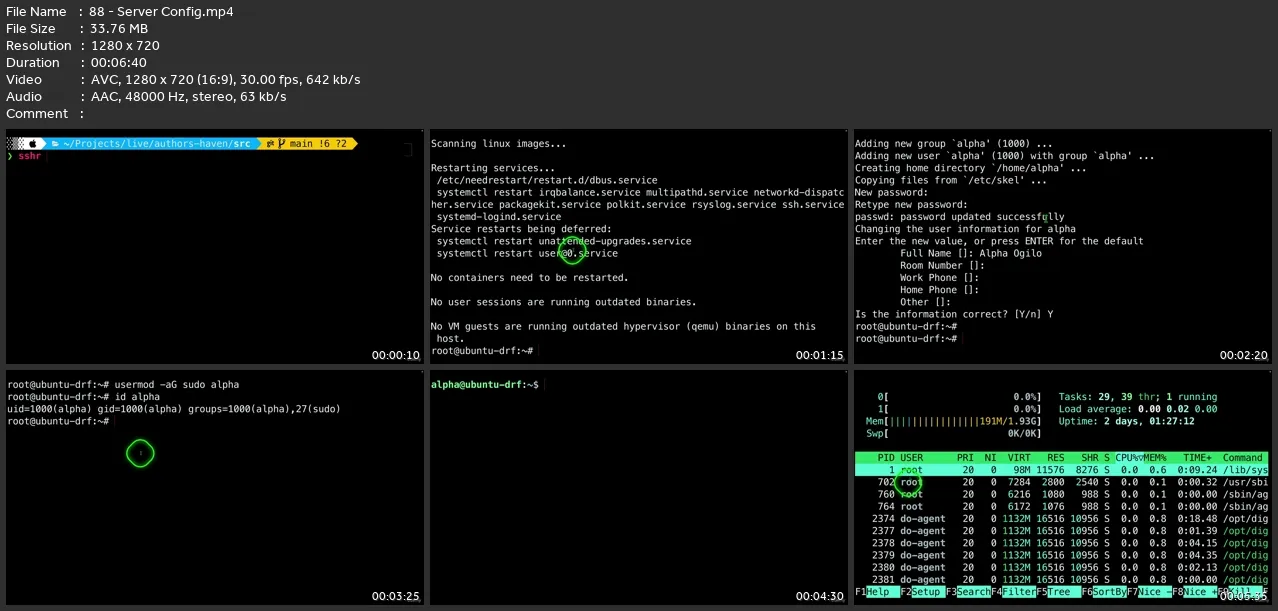The image size is (1278, 611).
Task: Select the htop process row with PID 1
Action: pos(1062,470)
